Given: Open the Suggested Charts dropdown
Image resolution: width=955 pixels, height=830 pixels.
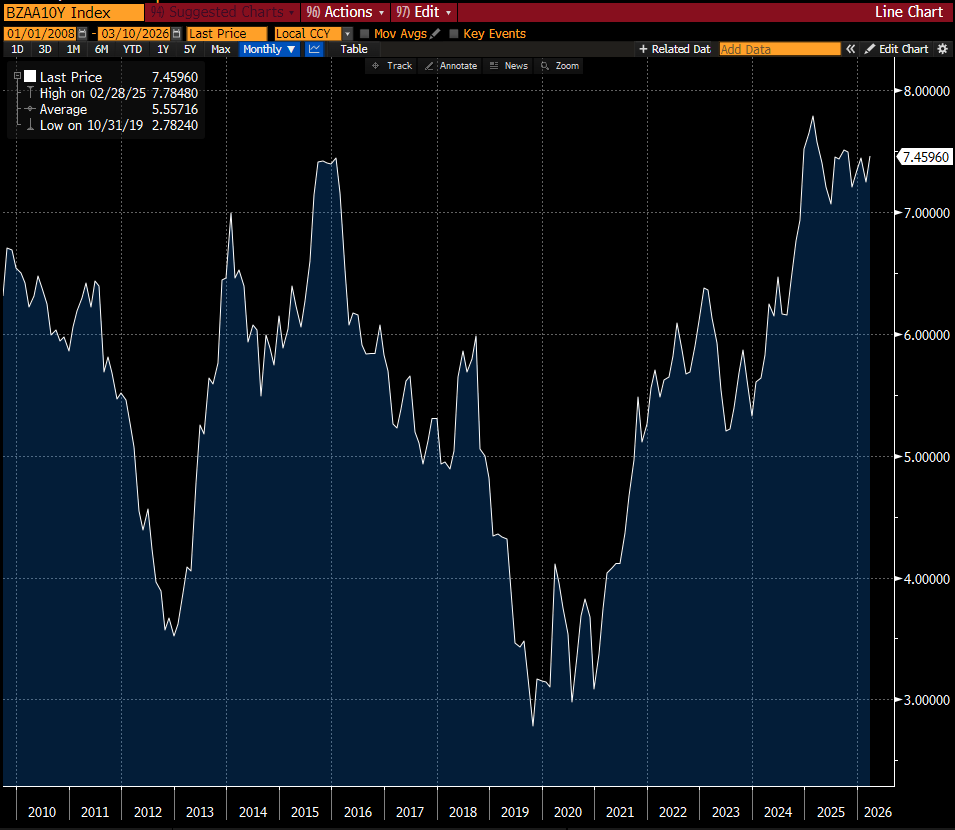Looking at the screenshot, I should 222,12.
